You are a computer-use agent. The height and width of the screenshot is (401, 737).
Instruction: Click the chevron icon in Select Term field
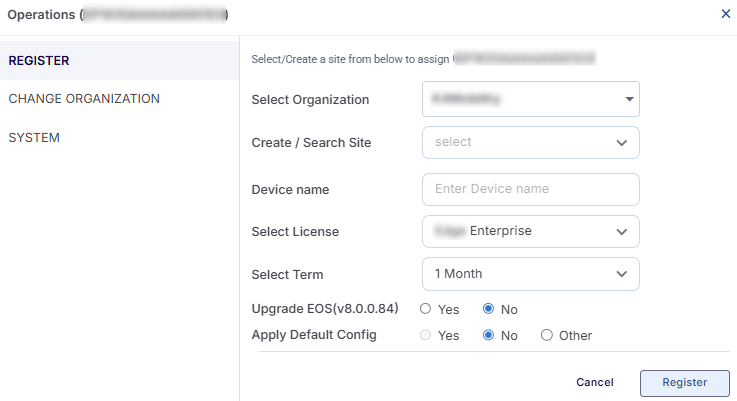pyautogui.click(x=622, y=274)
